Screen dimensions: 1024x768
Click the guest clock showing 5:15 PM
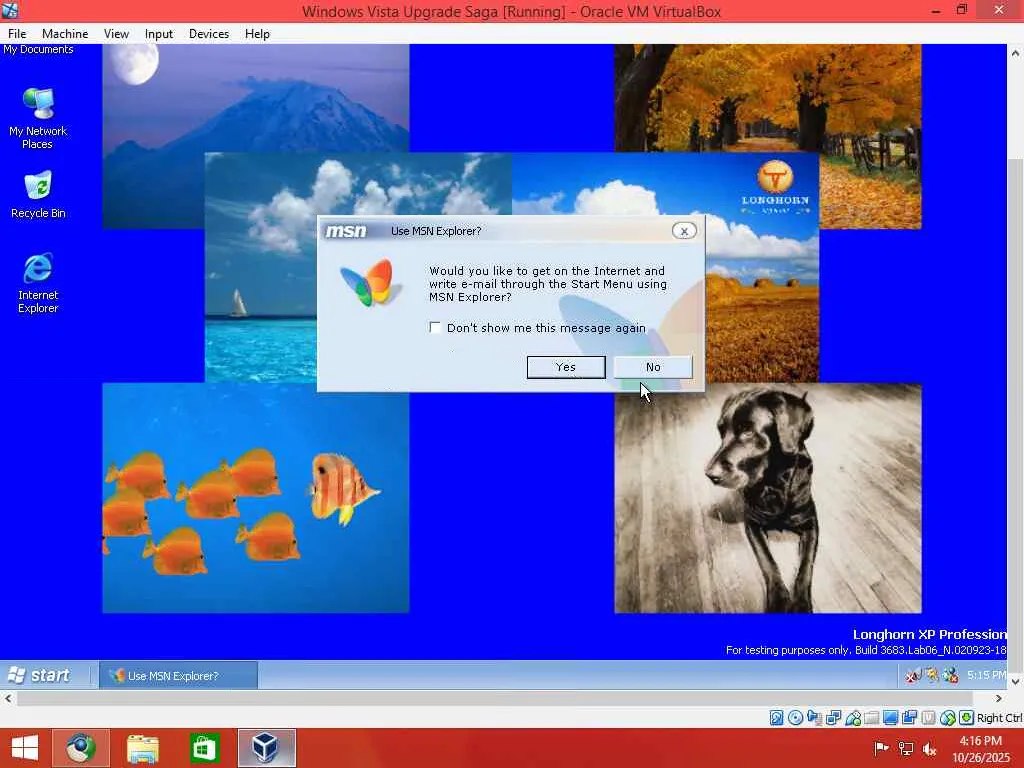(x=986, y=675)
